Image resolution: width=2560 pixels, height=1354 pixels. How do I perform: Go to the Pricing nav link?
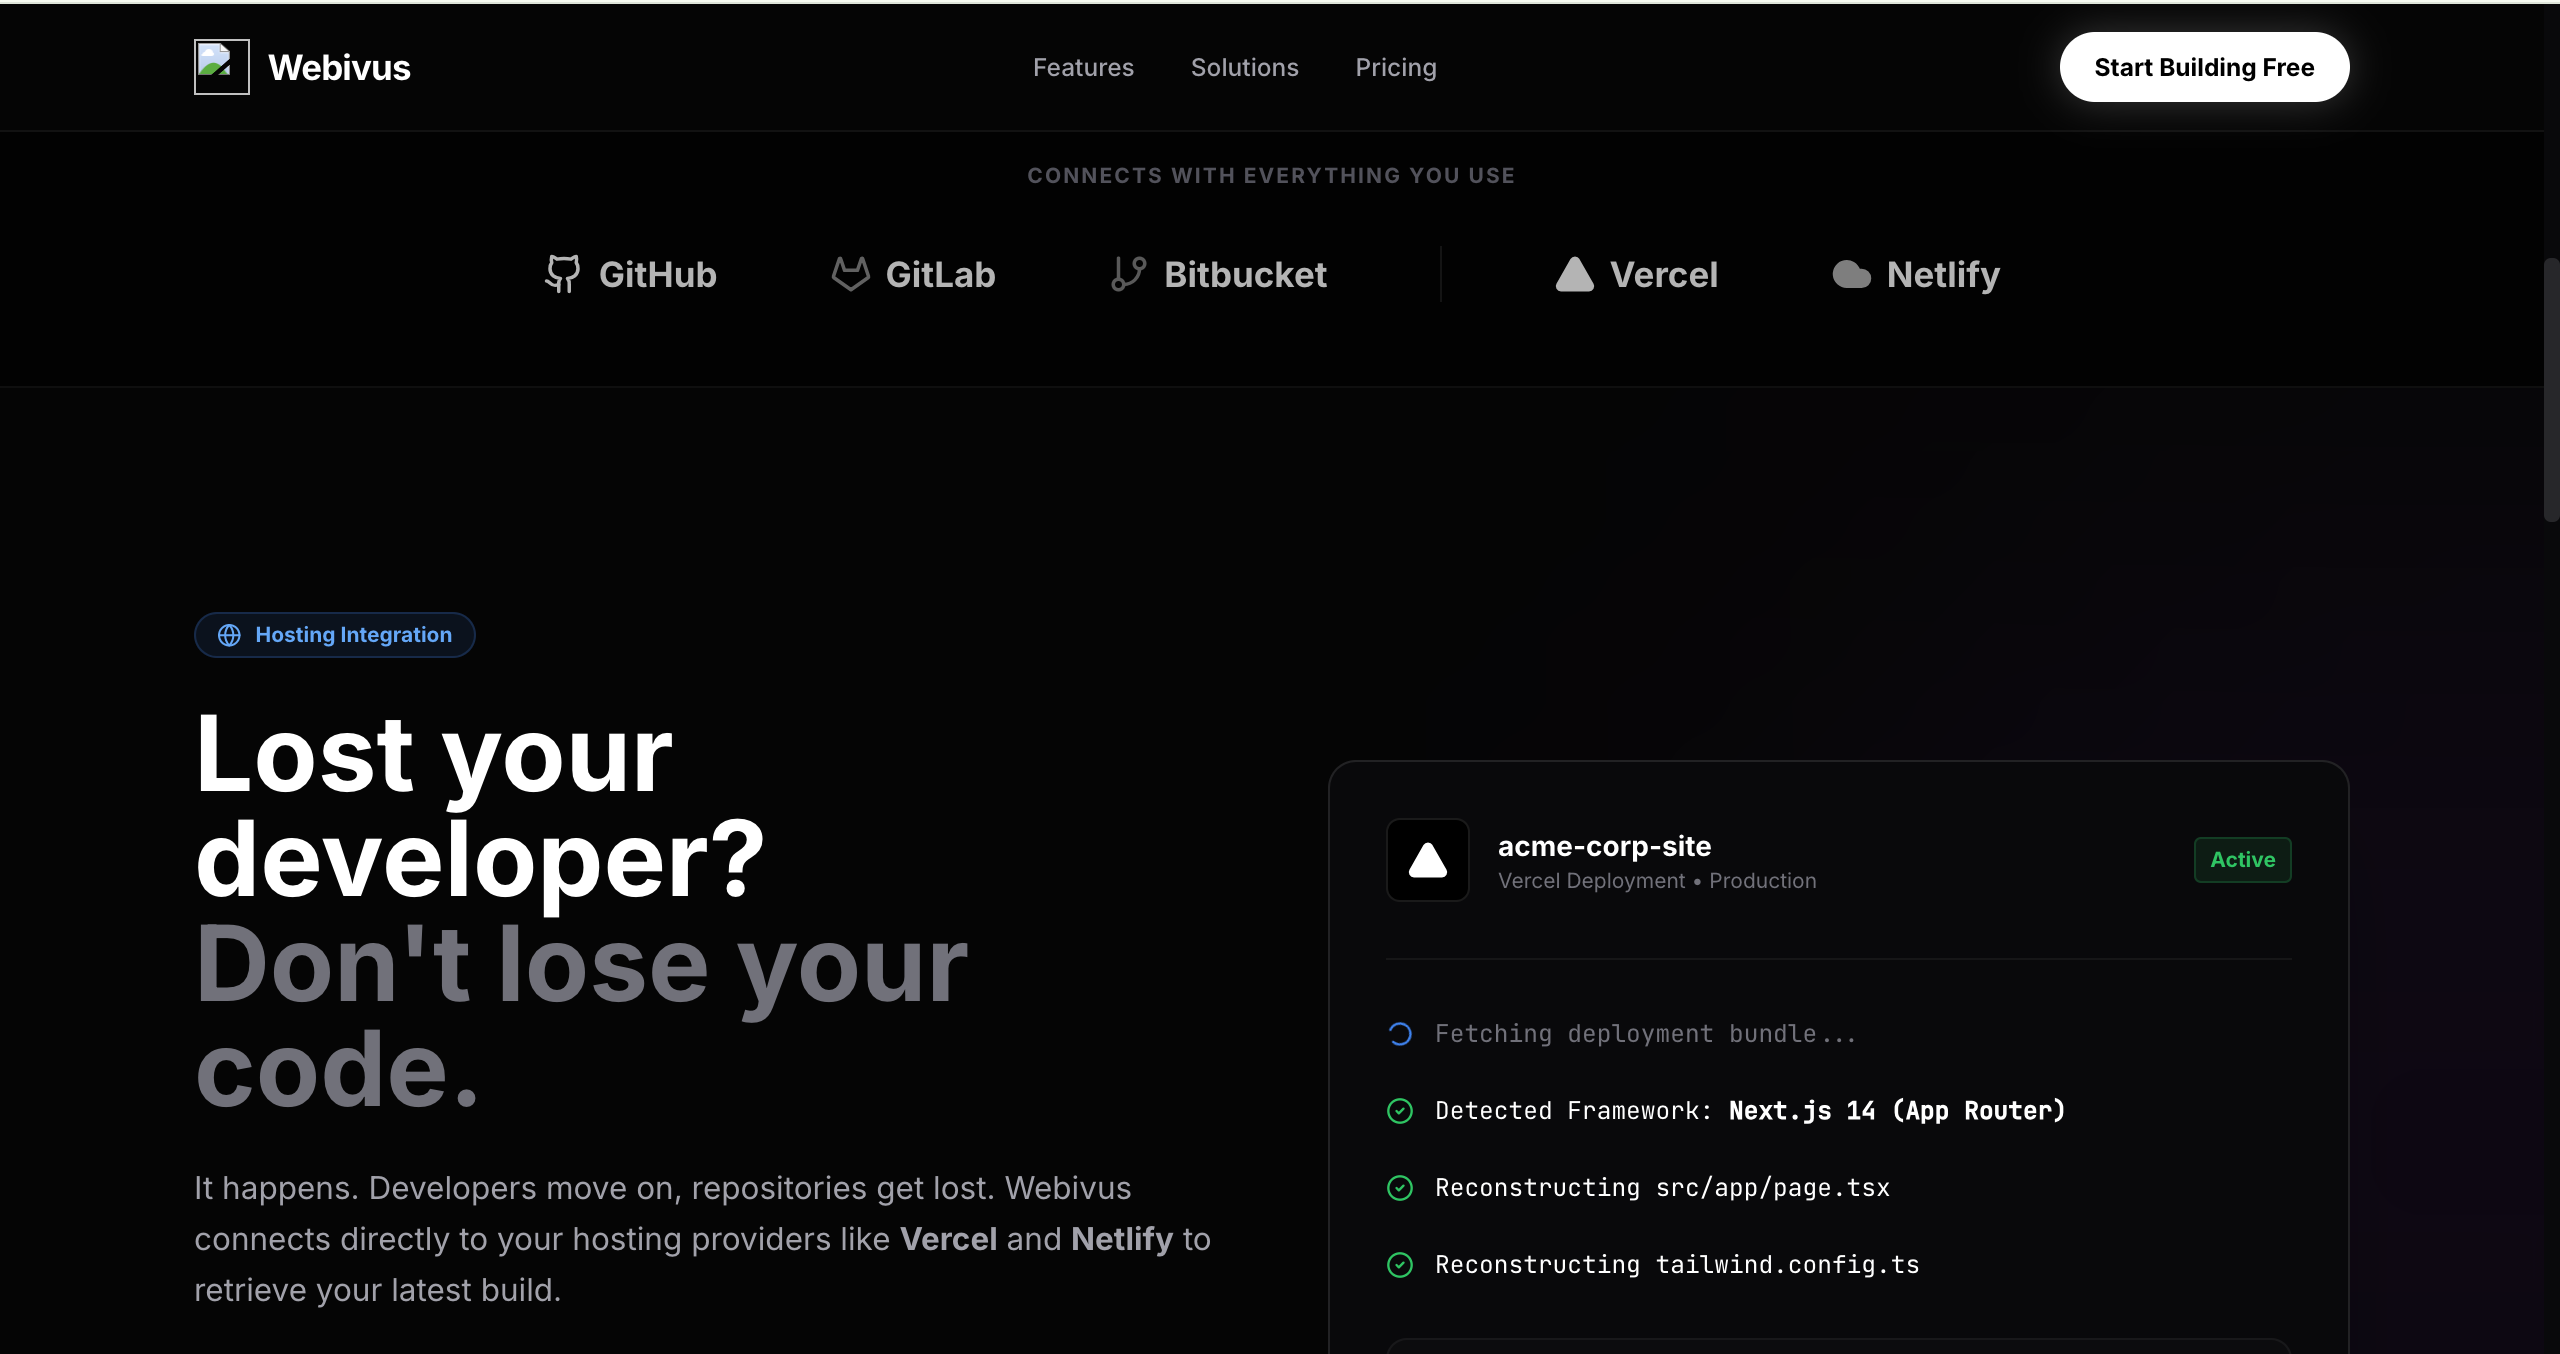pos(1395,67)
